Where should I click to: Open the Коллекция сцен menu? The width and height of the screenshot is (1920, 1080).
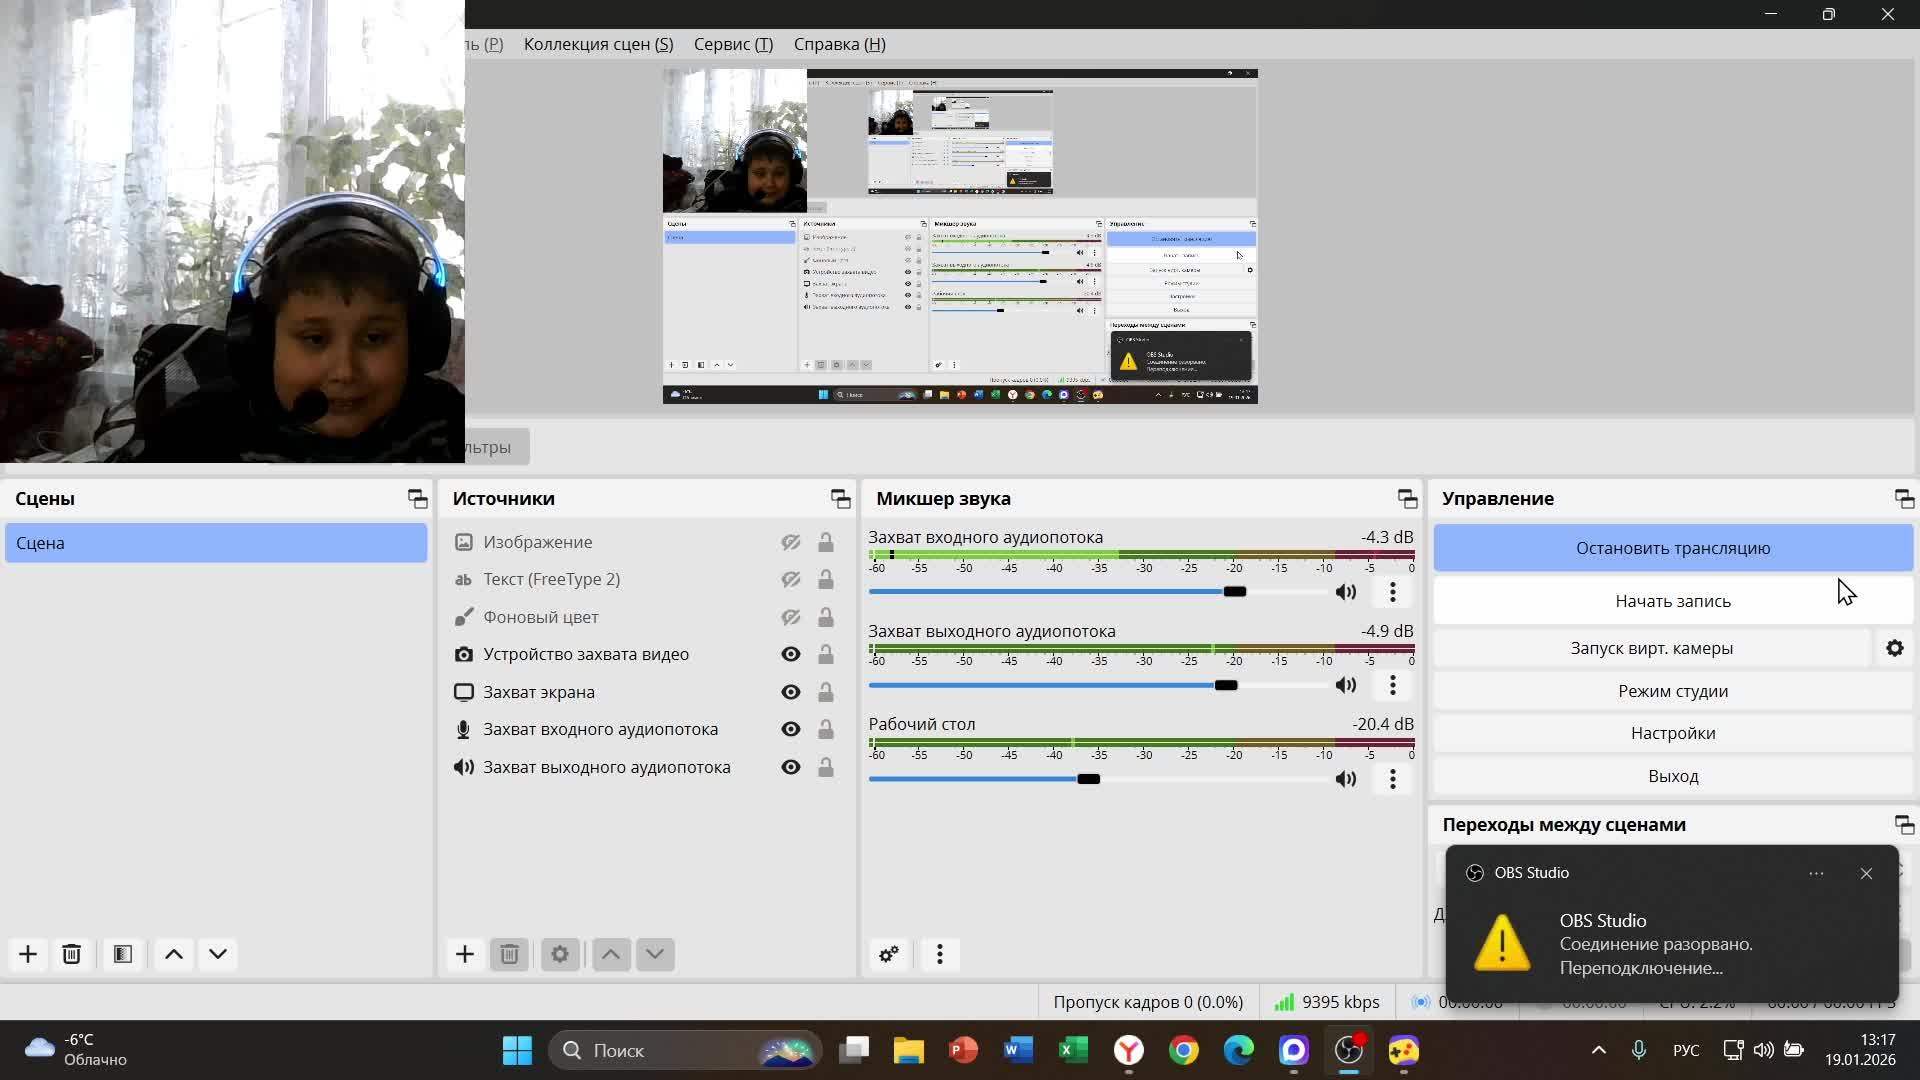click(598, 44)
